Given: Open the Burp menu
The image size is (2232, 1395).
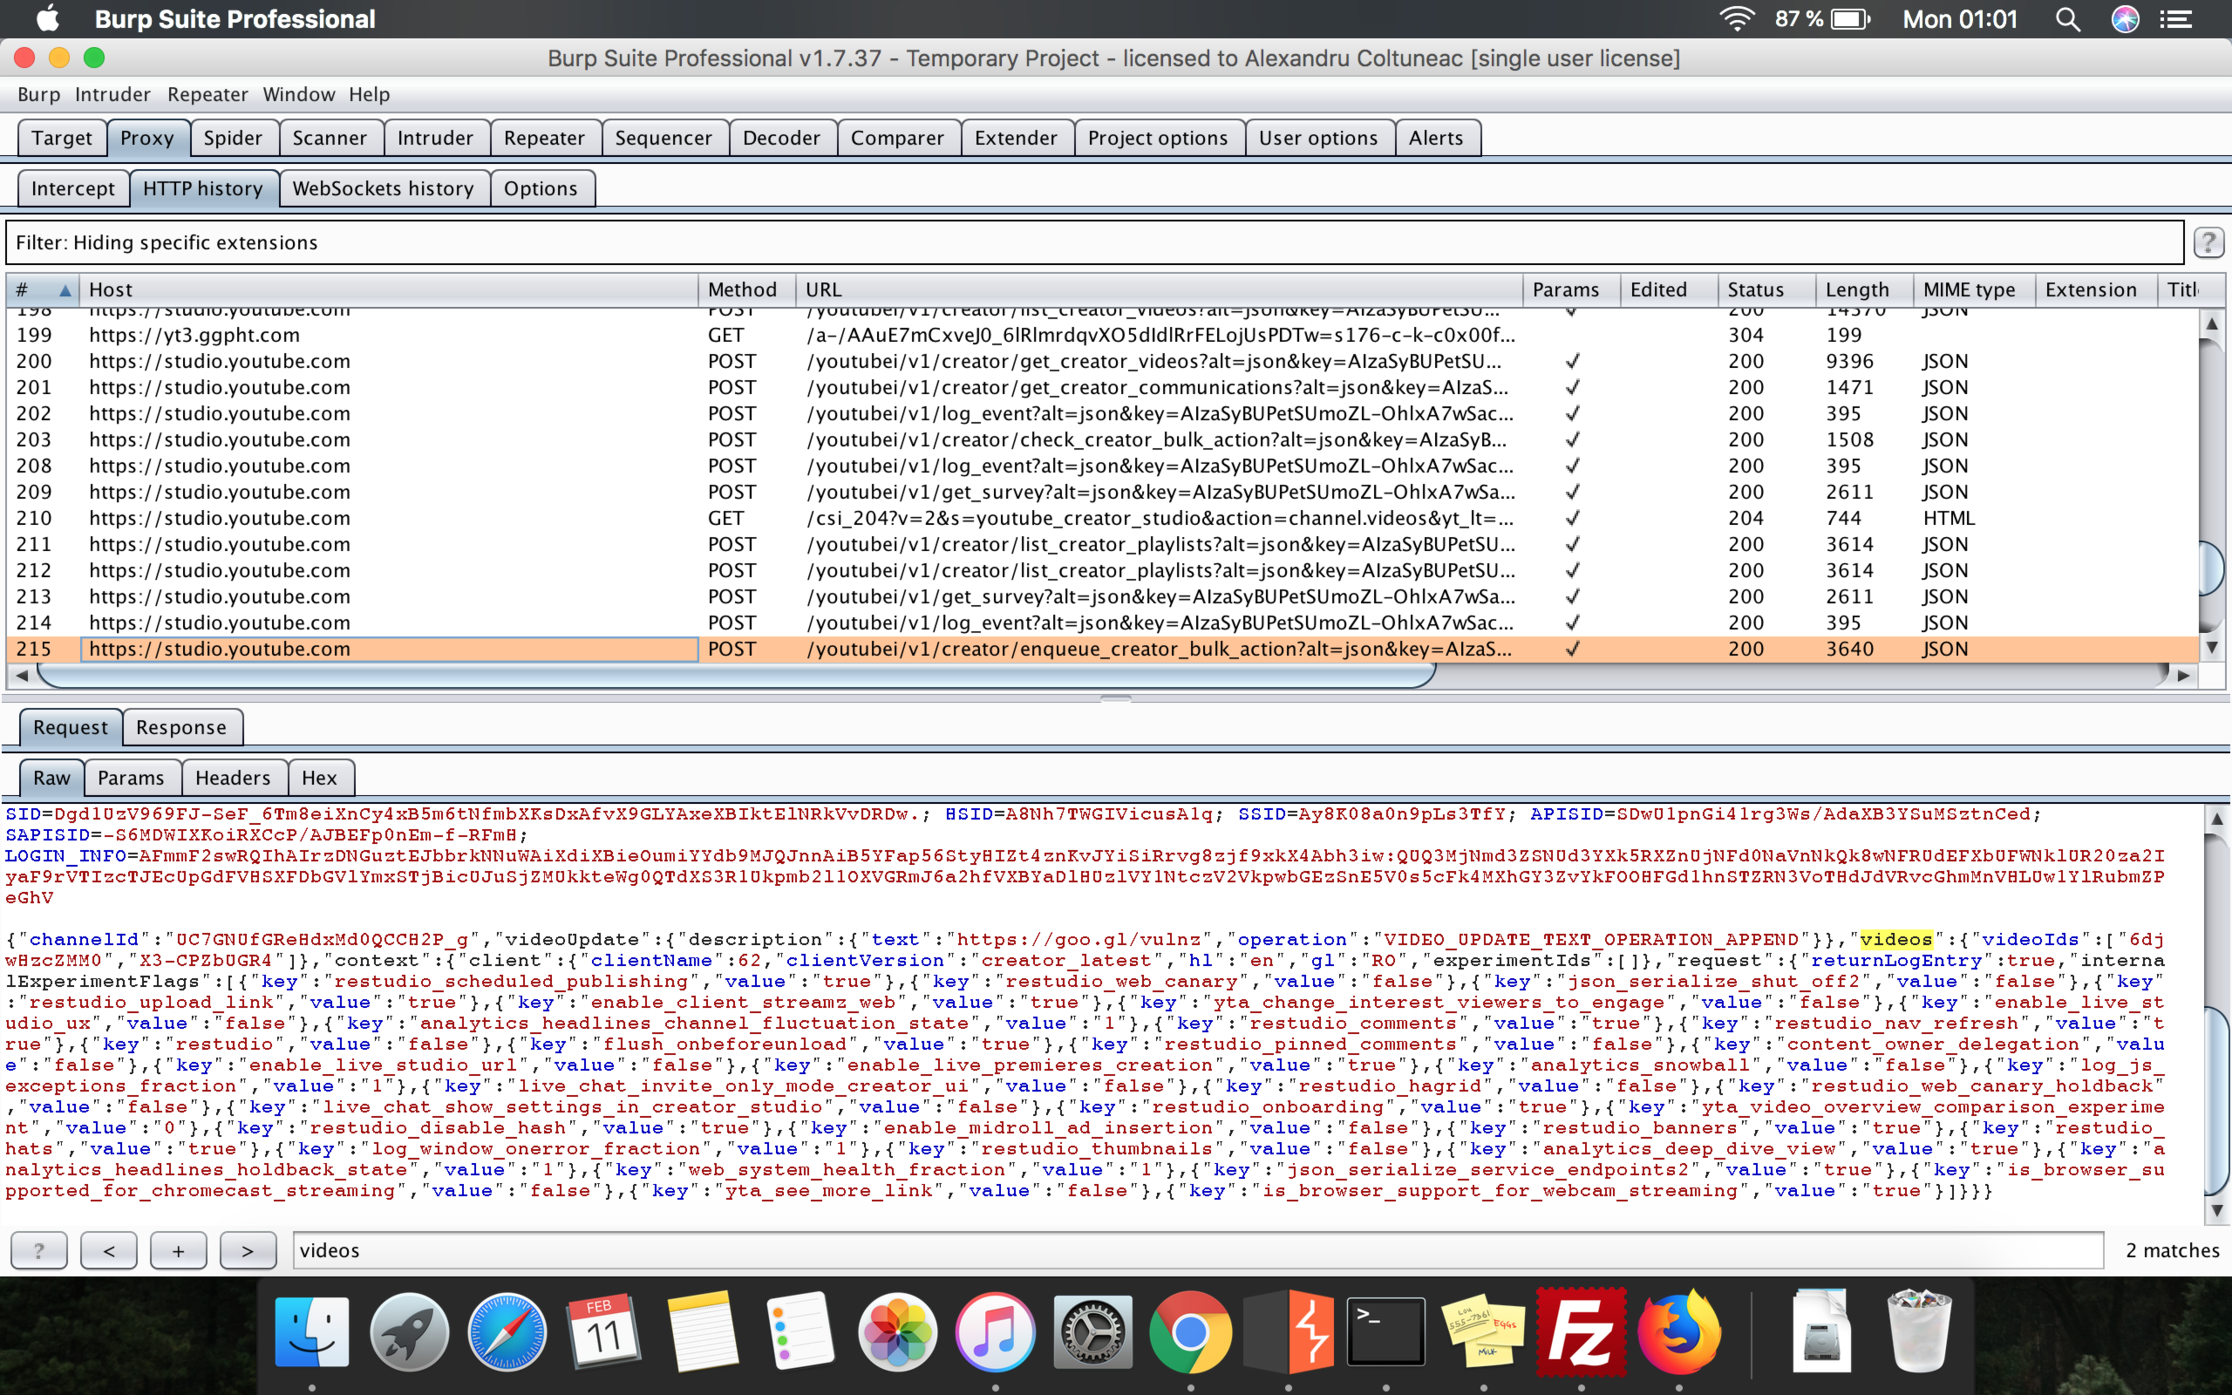Looking at the screenshot, I should (39, 94).
